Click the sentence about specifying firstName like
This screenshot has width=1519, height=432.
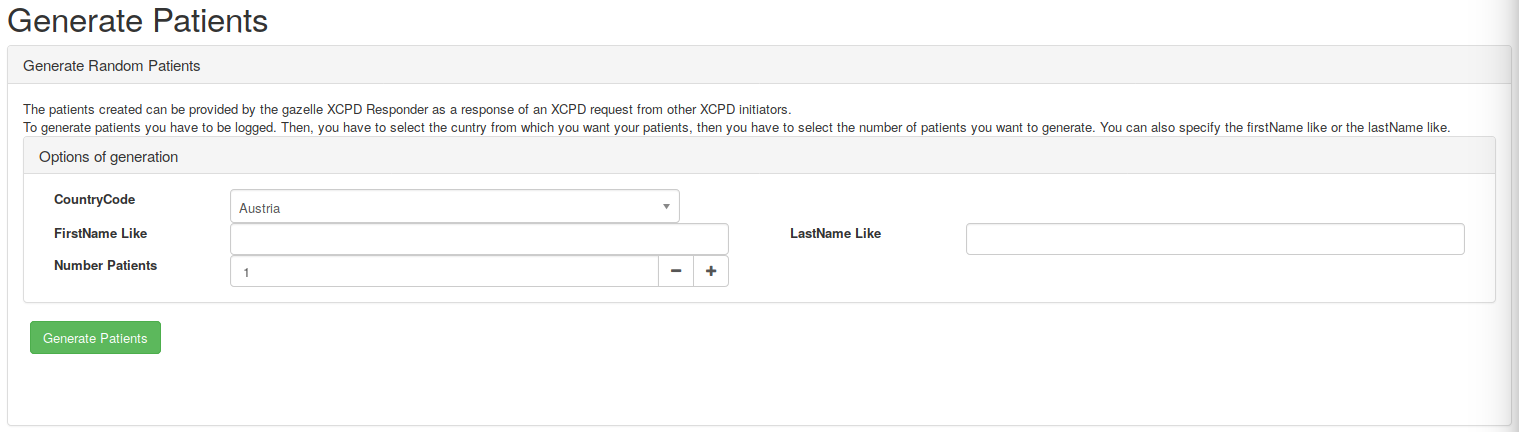pos(1273,127)
